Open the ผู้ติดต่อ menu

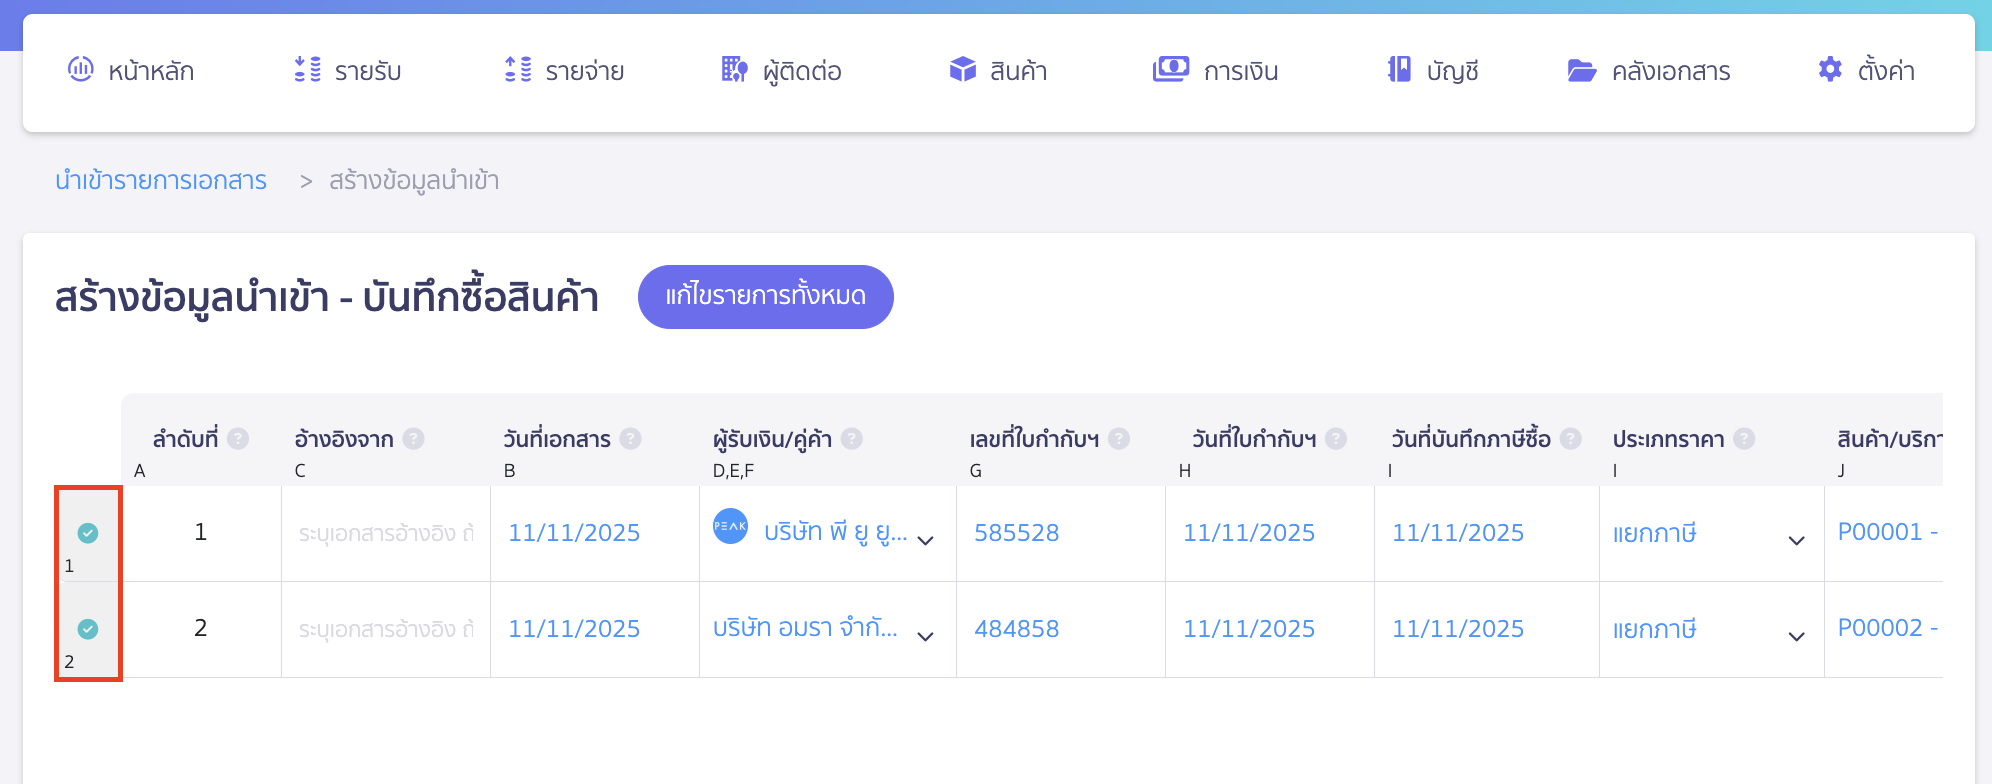point(781,71)
